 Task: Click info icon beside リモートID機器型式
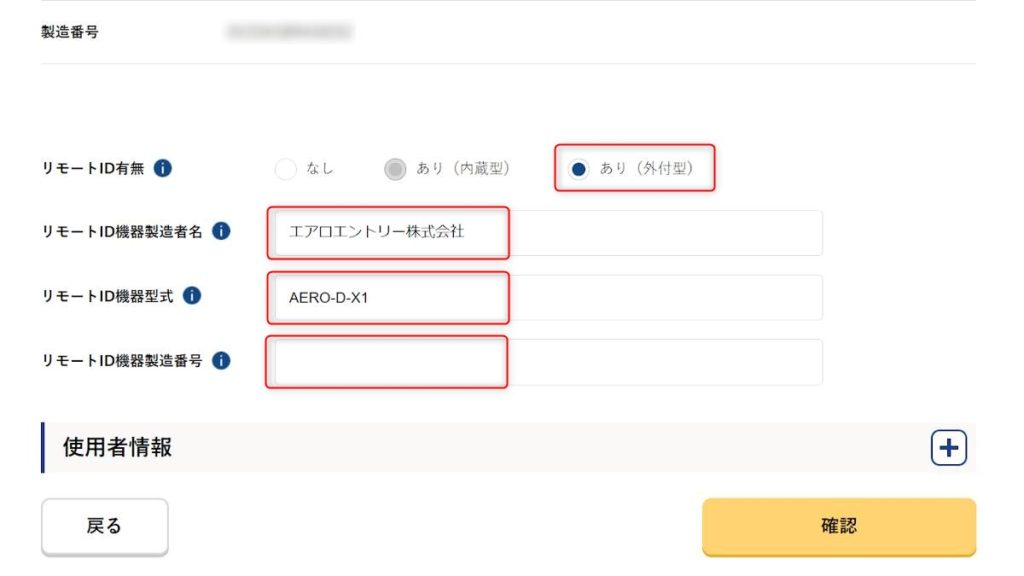(192, 296)
